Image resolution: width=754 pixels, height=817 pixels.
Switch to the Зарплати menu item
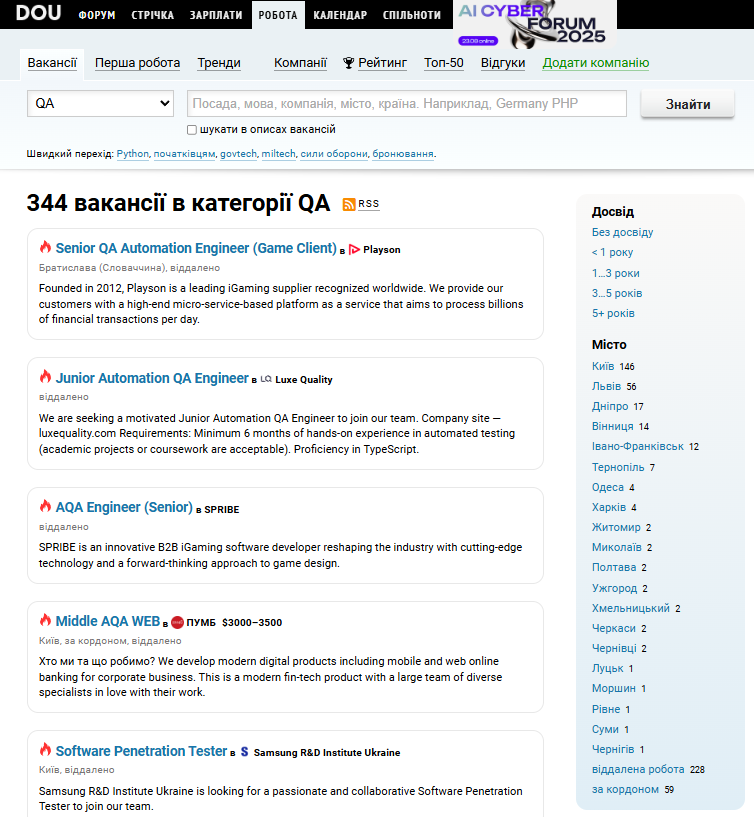pos(216,15)
